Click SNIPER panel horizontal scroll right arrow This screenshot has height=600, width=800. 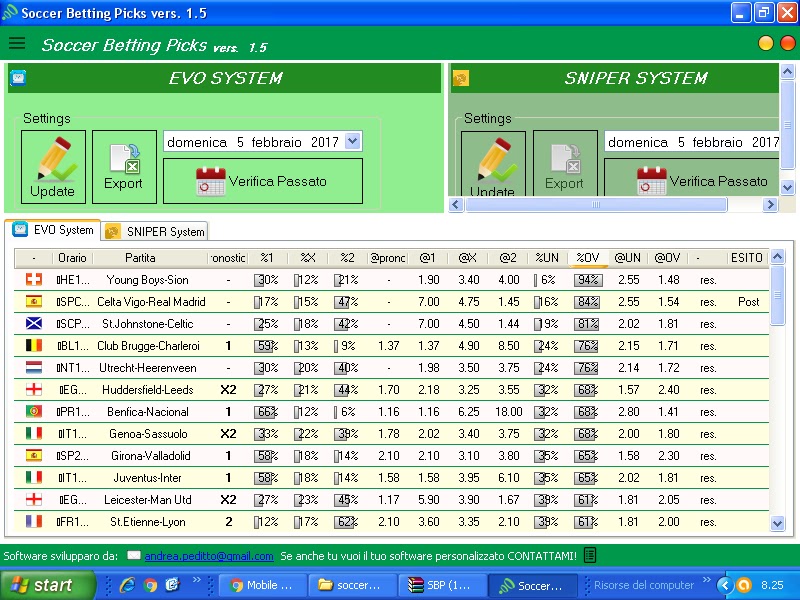click(x=770, y=205)
